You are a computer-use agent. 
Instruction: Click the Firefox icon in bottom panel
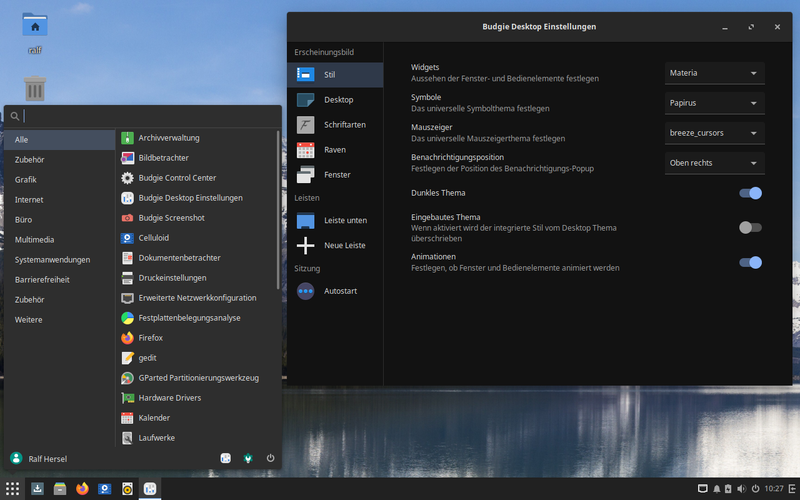[x=82, y=489]
